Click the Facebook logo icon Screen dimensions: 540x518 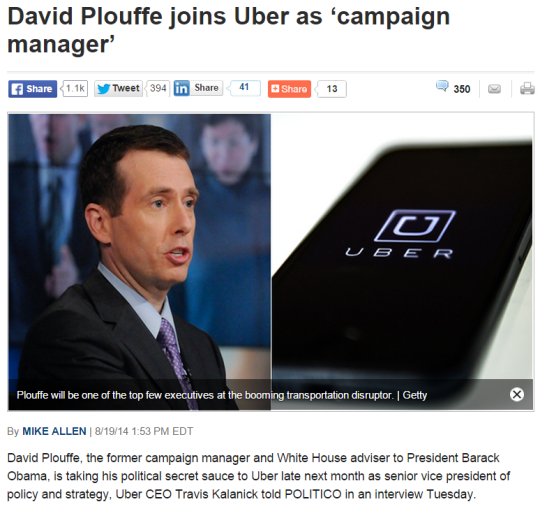click(x=17, y=89)
